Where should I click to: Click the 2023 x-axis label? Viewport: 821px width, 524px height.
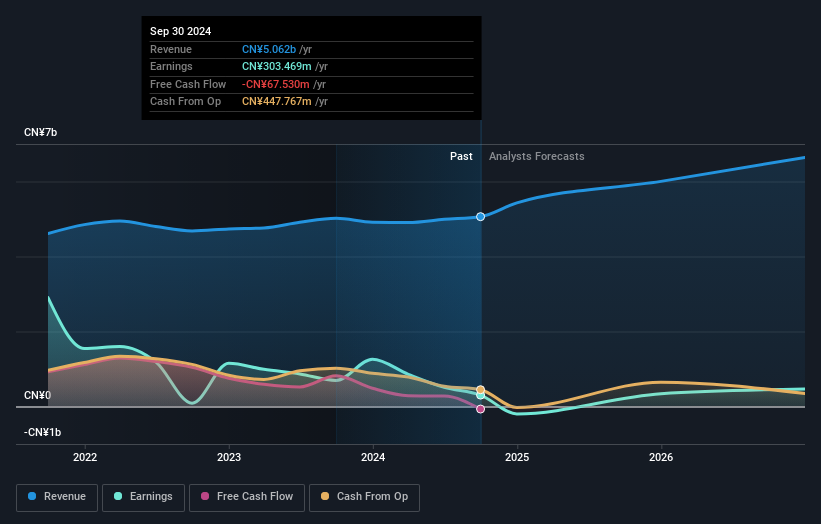[x=229, y=457]
